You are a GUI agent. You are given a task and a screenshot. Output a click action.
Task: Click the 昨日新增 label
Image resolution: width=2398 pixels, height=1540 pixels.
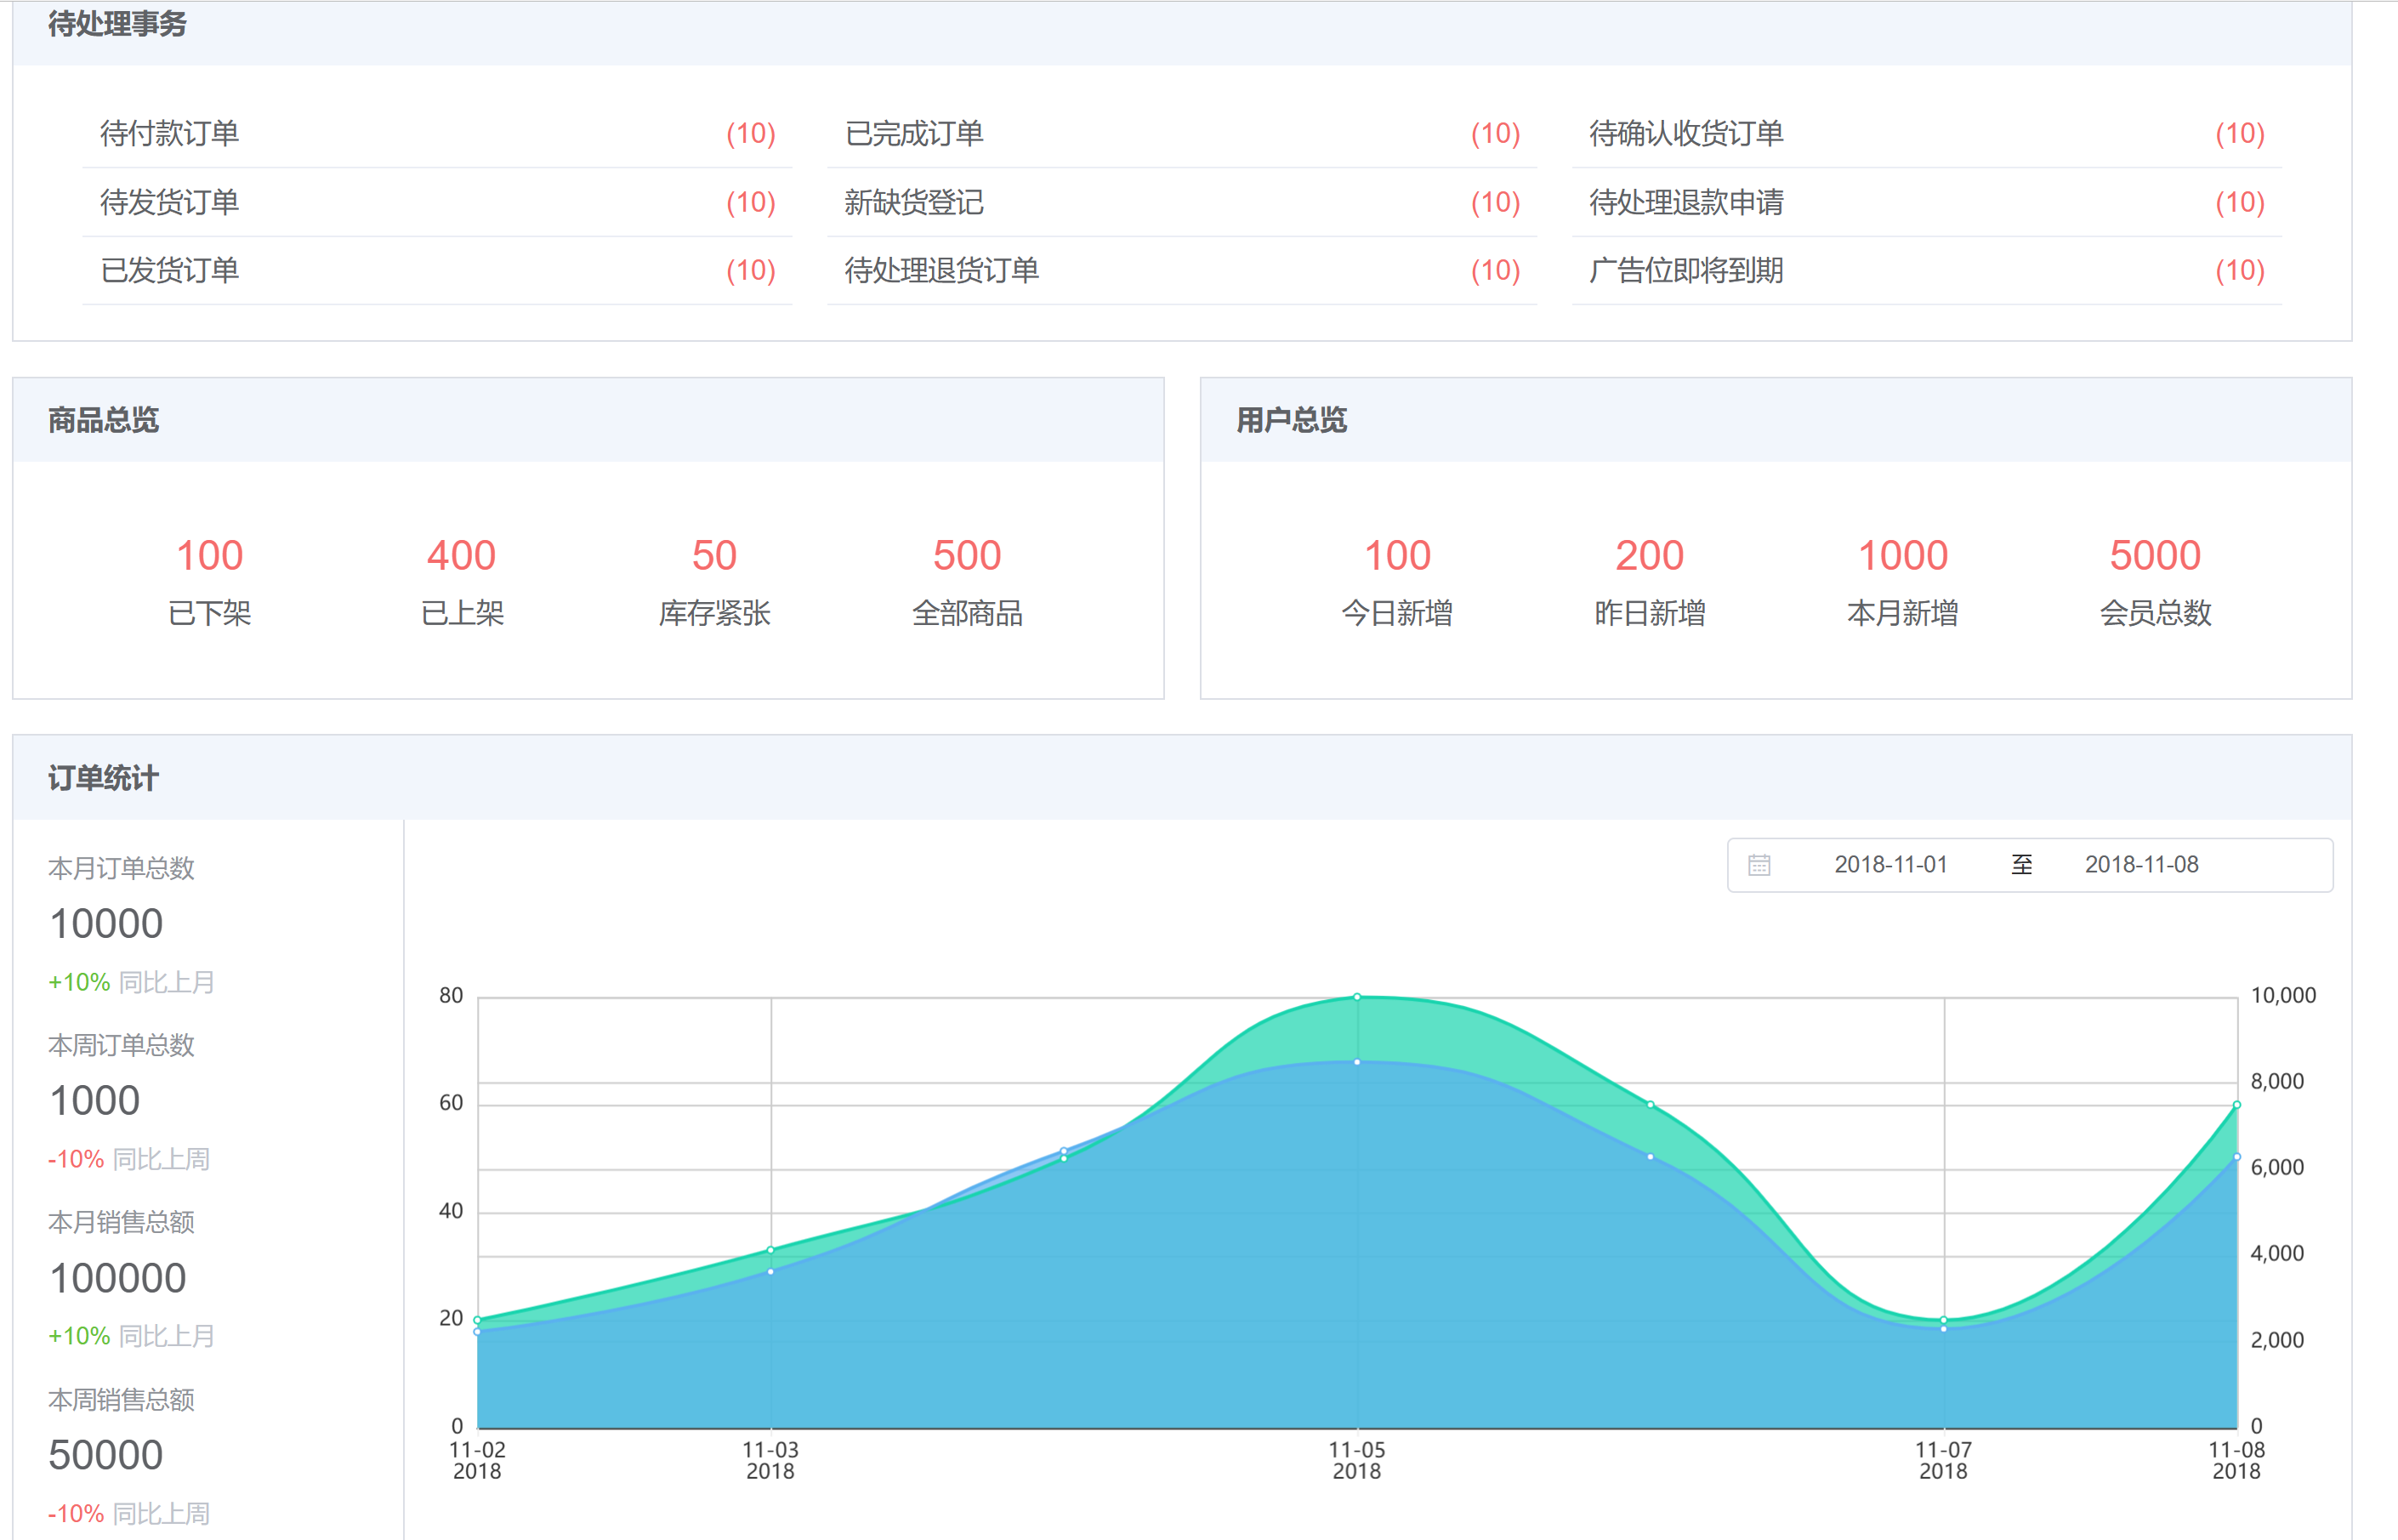[x=1650, y=613]
